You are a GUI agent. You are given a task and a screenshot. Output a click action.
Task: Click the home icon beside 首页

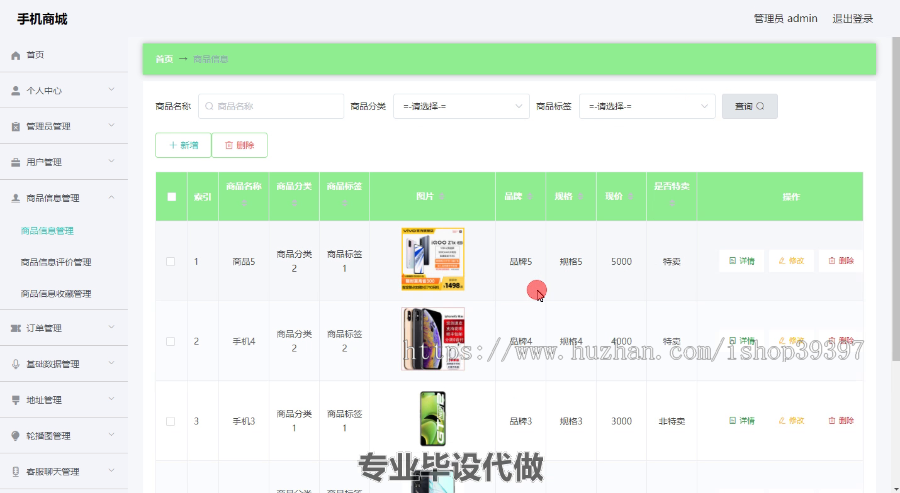coord(15,55)
